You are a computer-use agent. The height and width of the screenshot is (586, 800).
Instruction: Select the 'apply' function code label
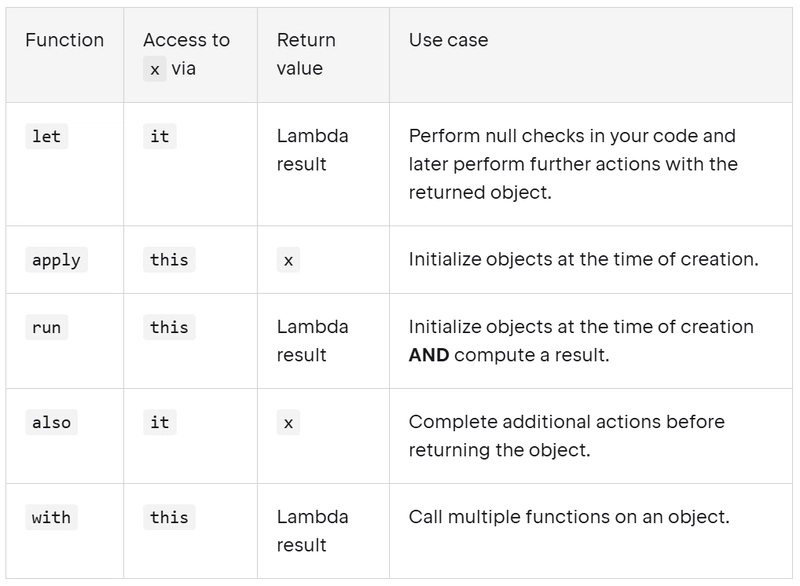[56, 260]
